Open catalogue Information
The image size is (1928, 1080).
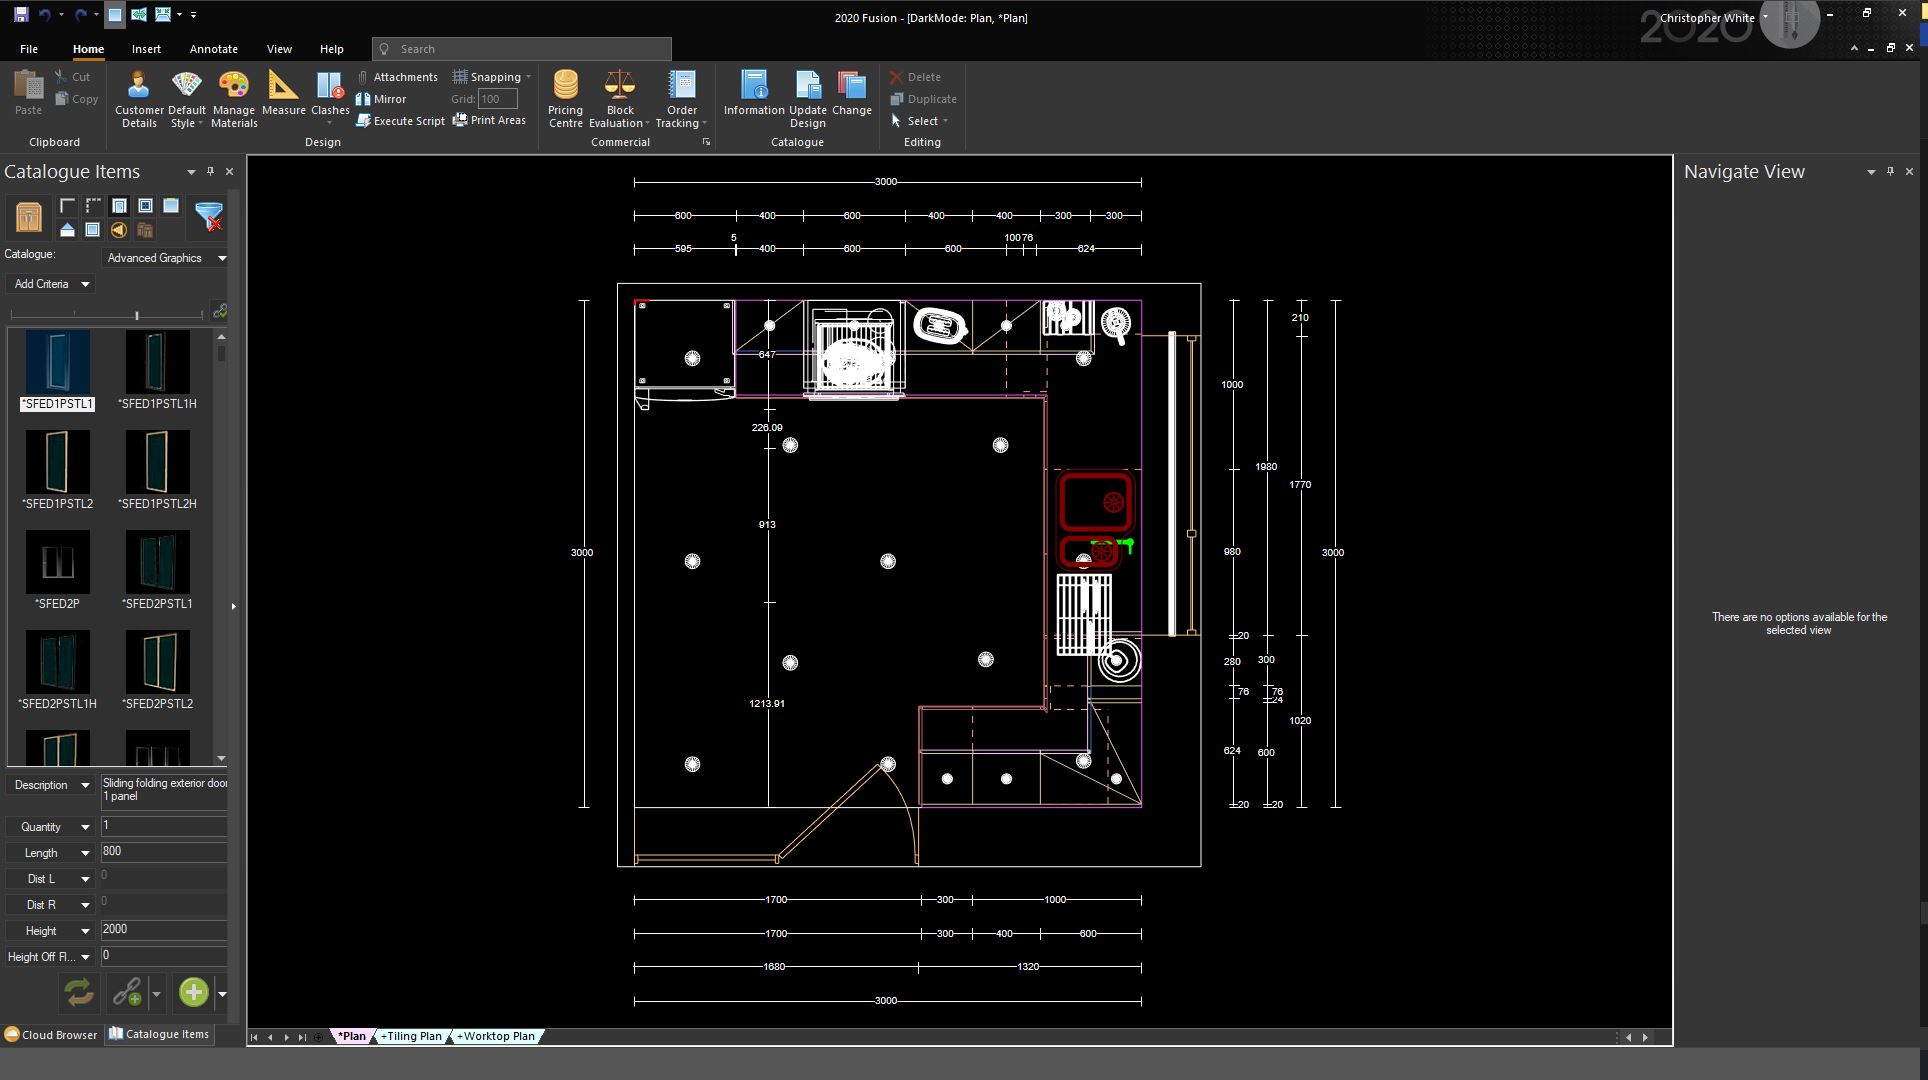point(754,93)
